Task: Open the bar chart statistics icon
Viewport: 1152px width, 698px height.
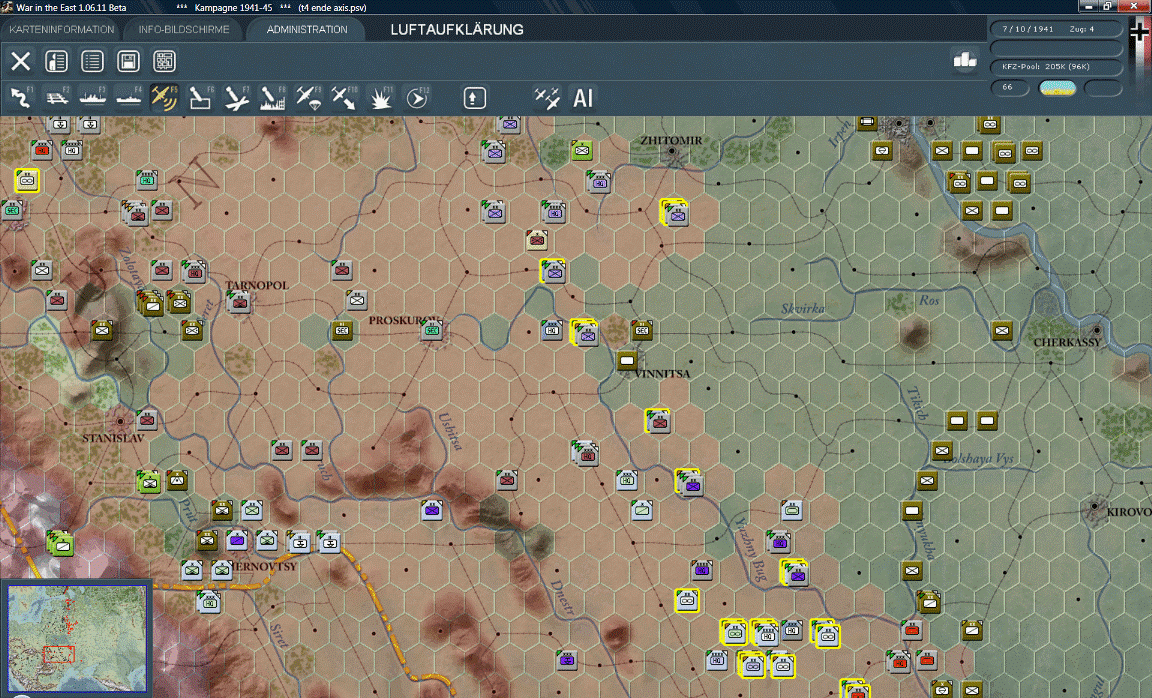Action: coord(965,60)
